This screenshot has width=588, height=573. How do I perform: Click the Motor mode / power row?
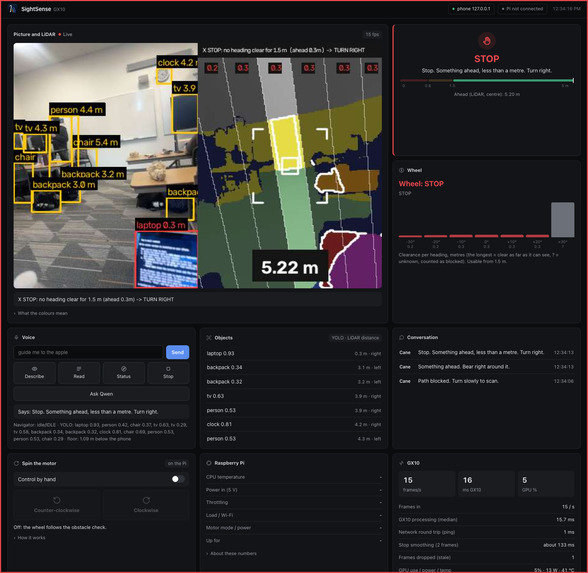click(x=294, y=528)
